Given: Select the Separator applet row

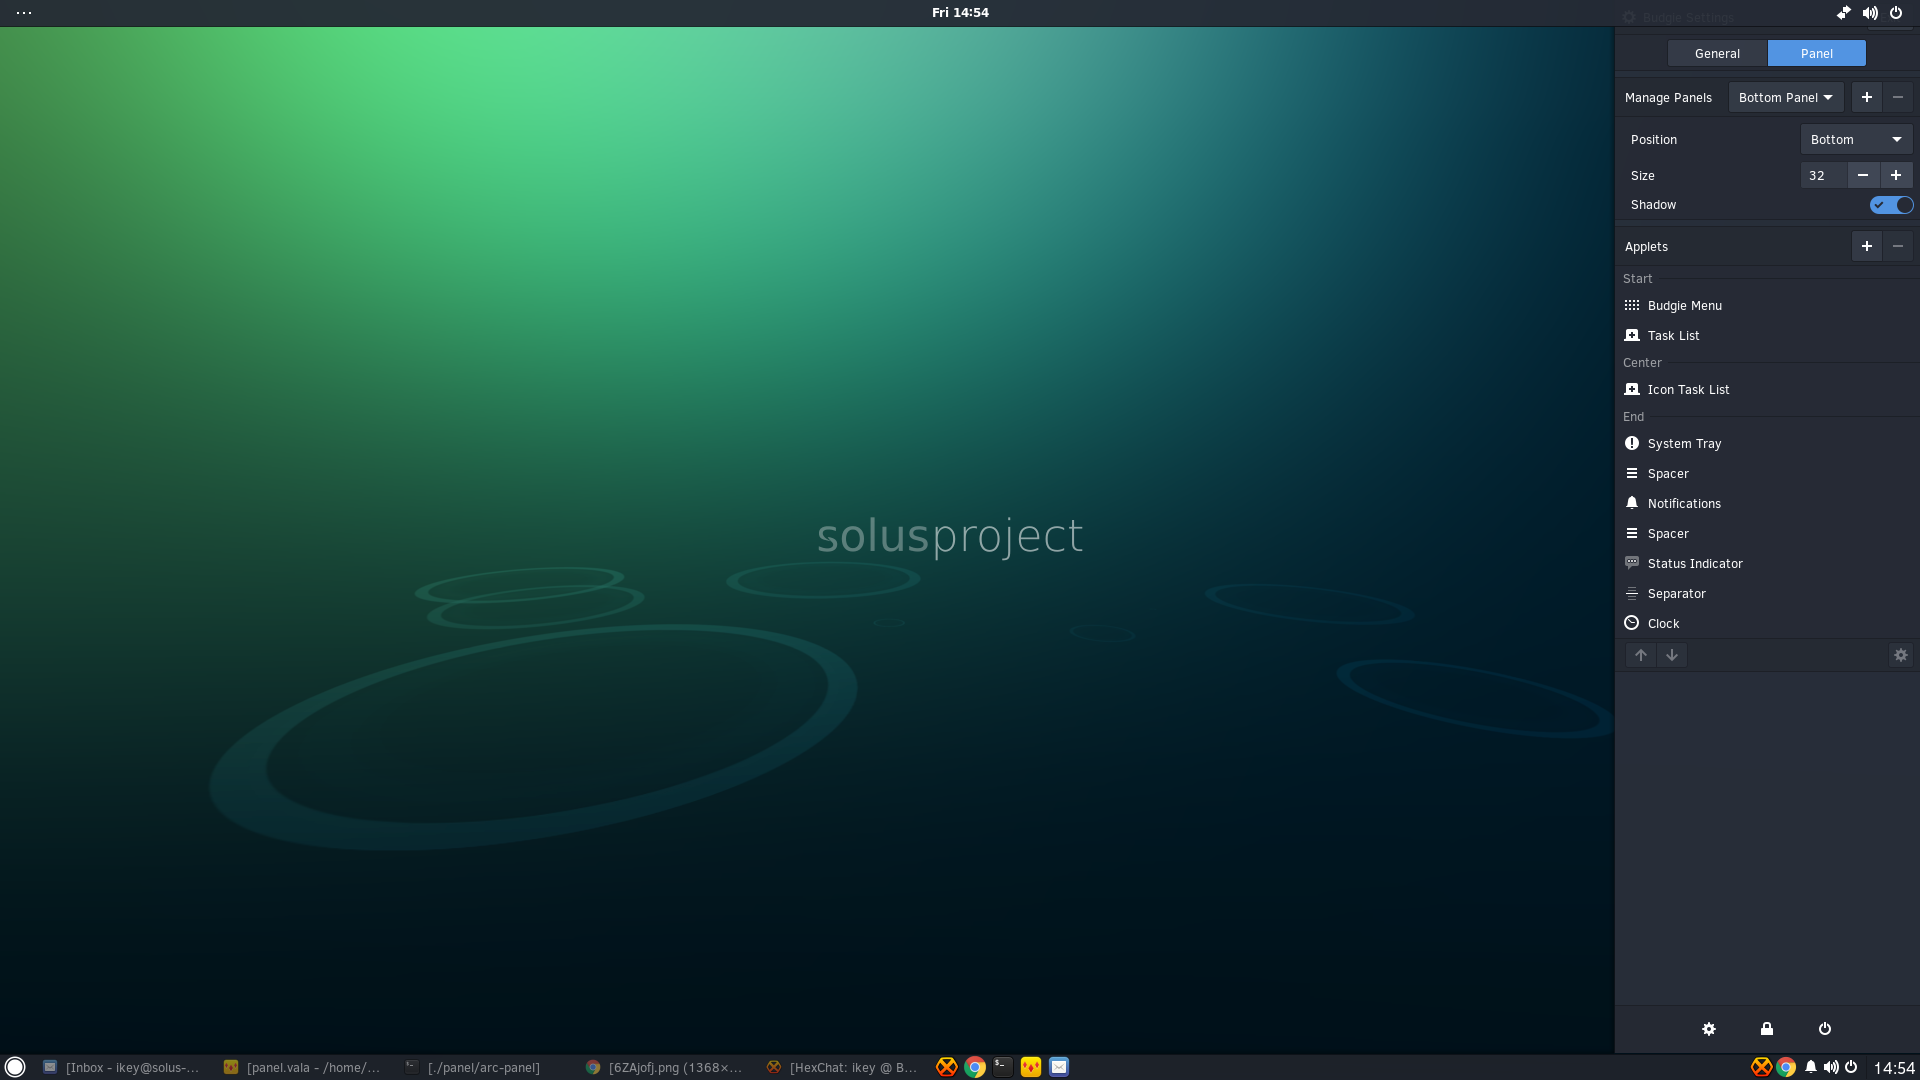Looking at the screenshot, I should [x=1767, y=594].
